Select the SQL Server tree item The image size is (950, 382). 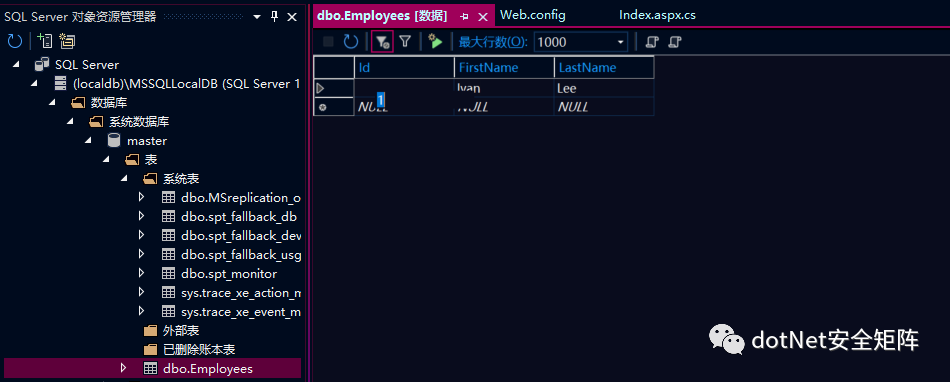pyautogui.click(x=87, y=64)
